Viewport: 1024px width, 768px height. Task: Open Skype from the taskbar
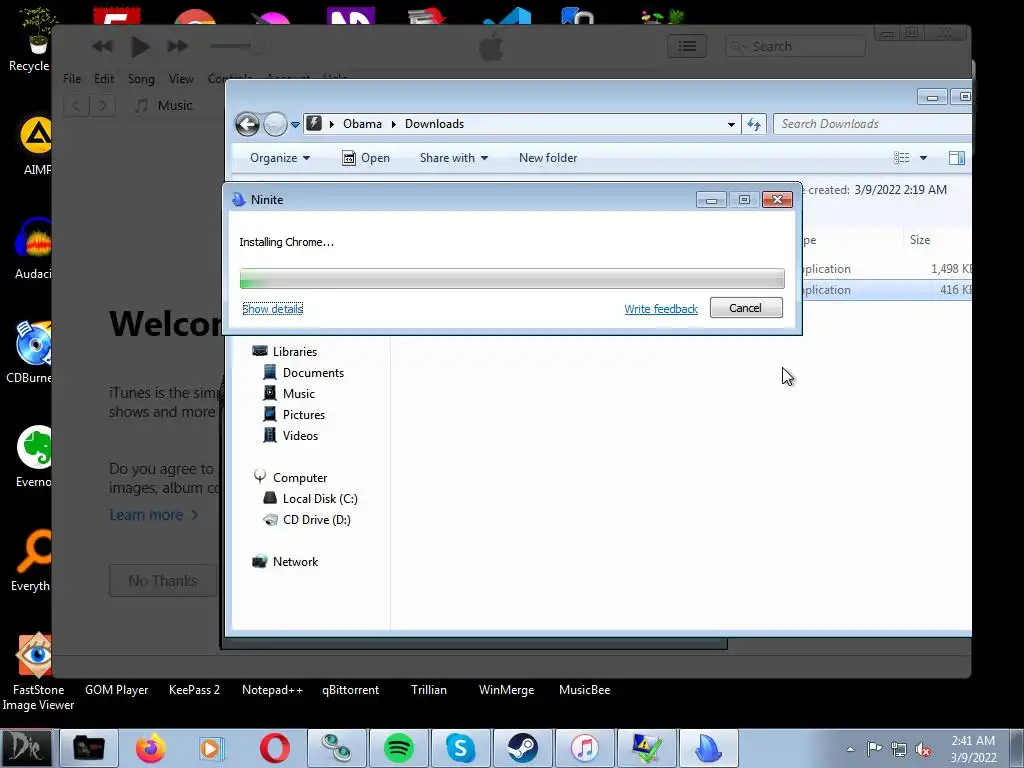[x=460, y=748]
